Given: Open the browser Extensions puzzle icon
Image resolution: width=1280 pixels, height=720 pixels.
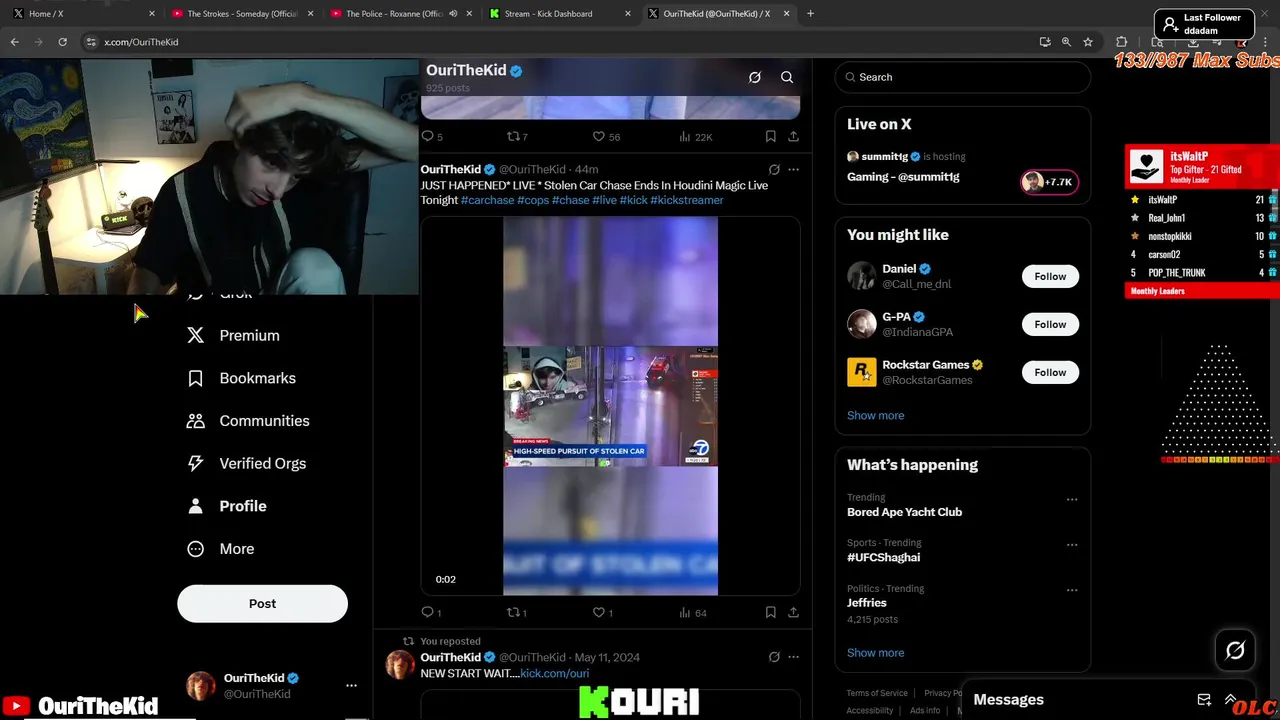Looking at the screenshot, I should (x=1121, y=42).
